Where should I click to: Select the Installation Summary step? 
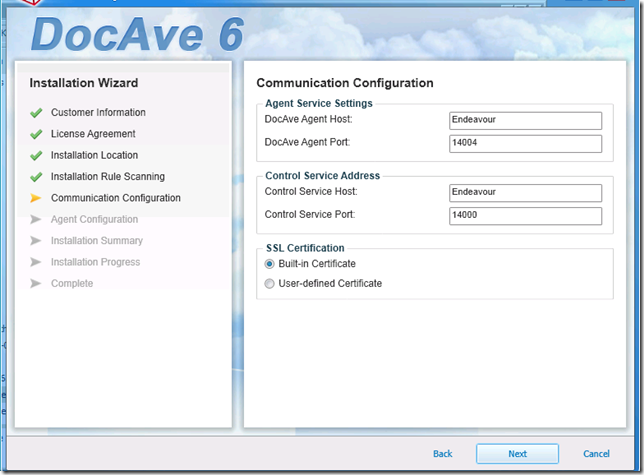click(97, 241)
